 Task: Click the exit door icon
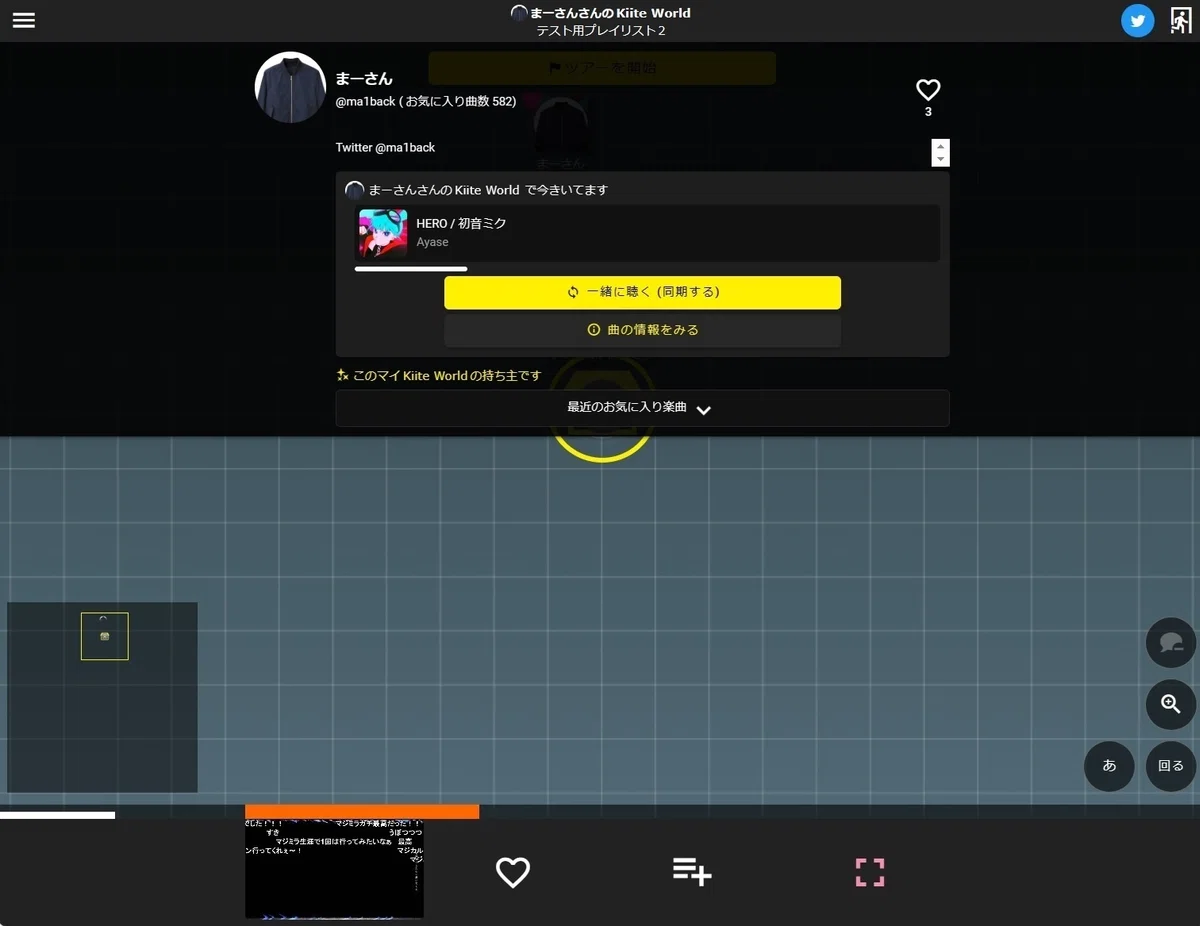point(1181,20)
